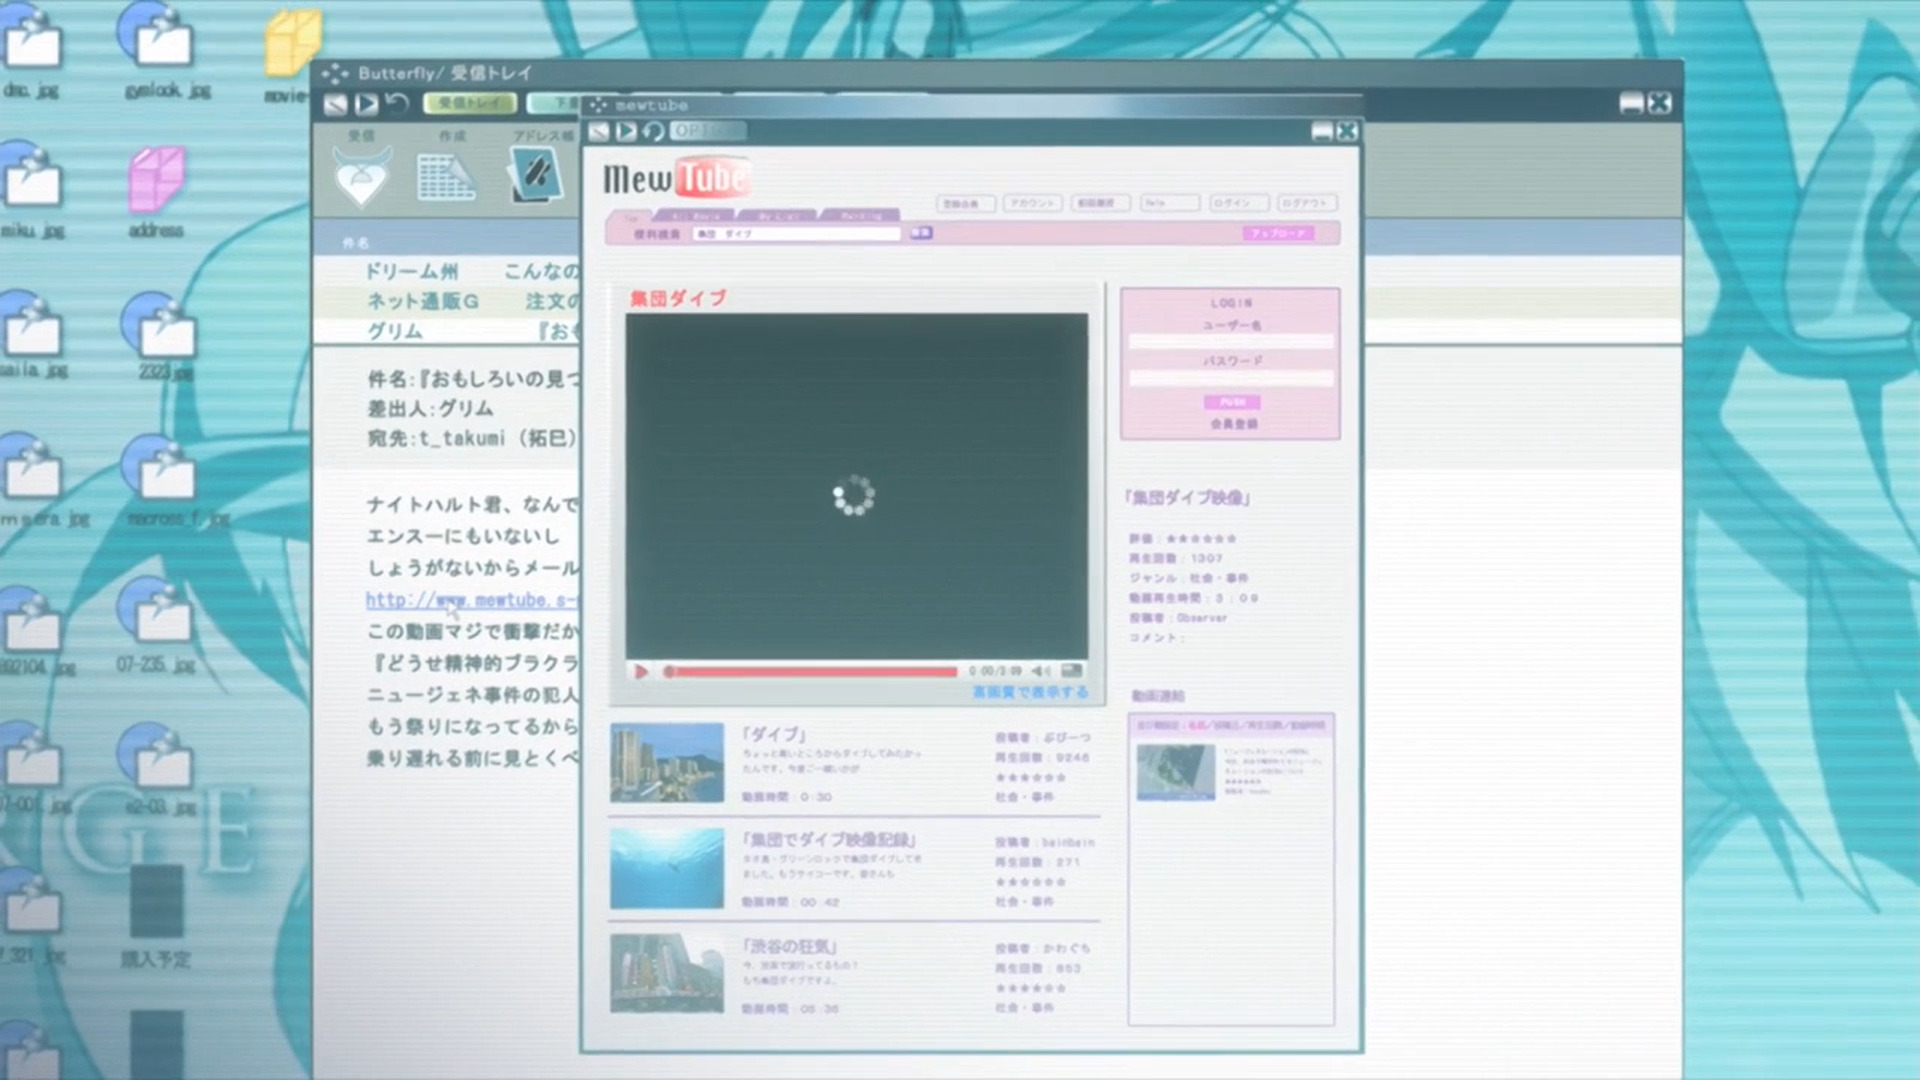
Task: Open the mewtube URL link in email
Action: (472, 600)
